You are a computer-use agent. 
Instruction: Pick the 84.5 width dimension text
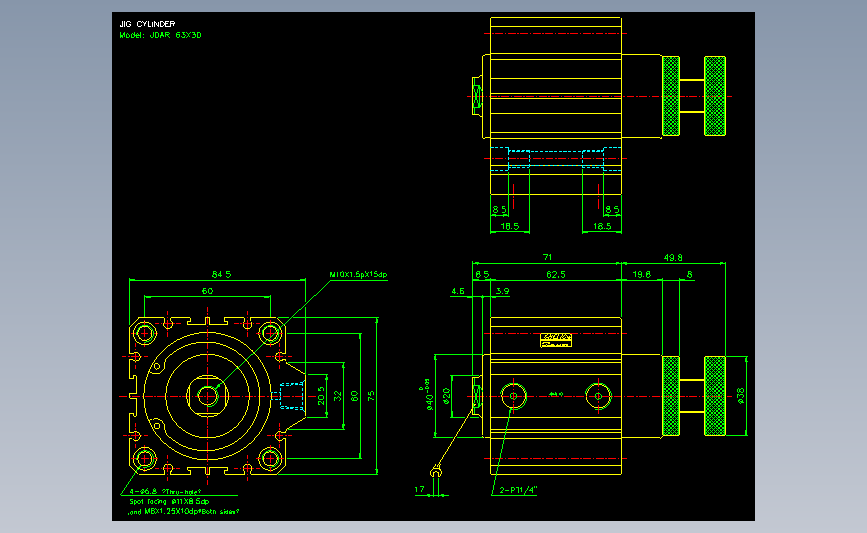pos(221,274)
